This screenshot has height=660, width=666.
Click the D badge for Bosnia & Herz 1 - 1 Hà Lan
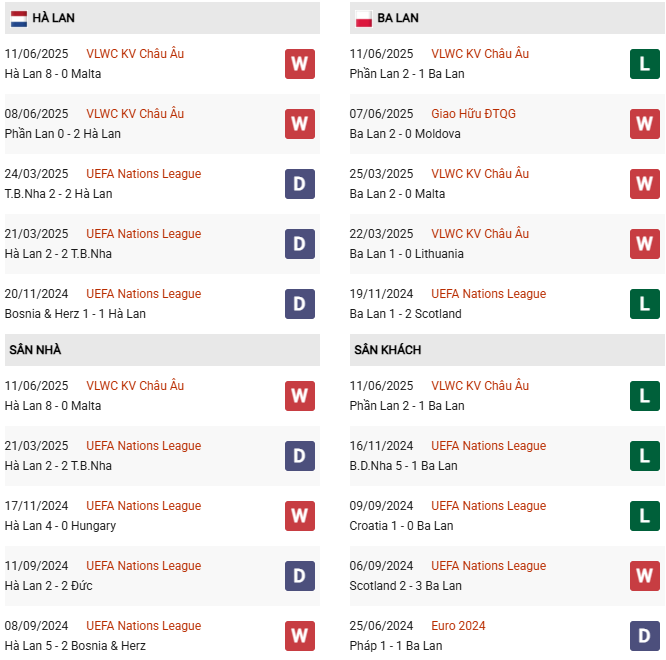click(300, 304)
